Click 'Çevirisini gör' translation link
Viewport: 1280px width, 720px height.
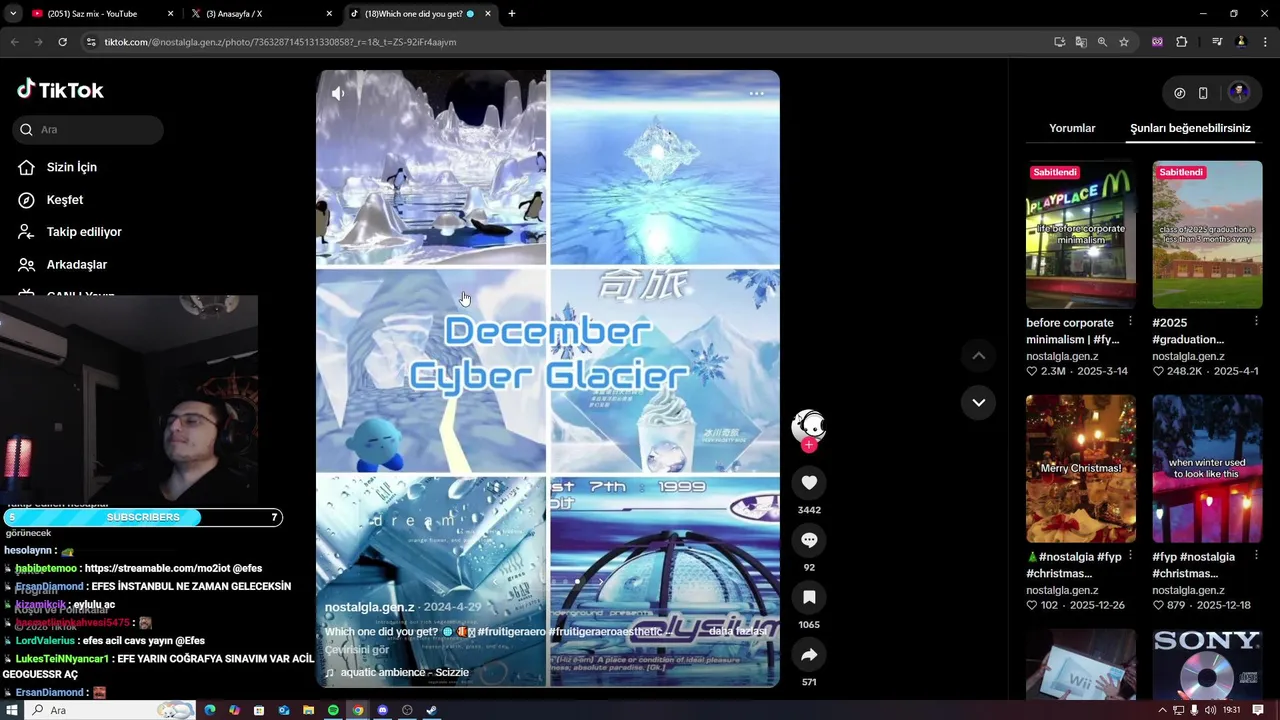(357, 650)
